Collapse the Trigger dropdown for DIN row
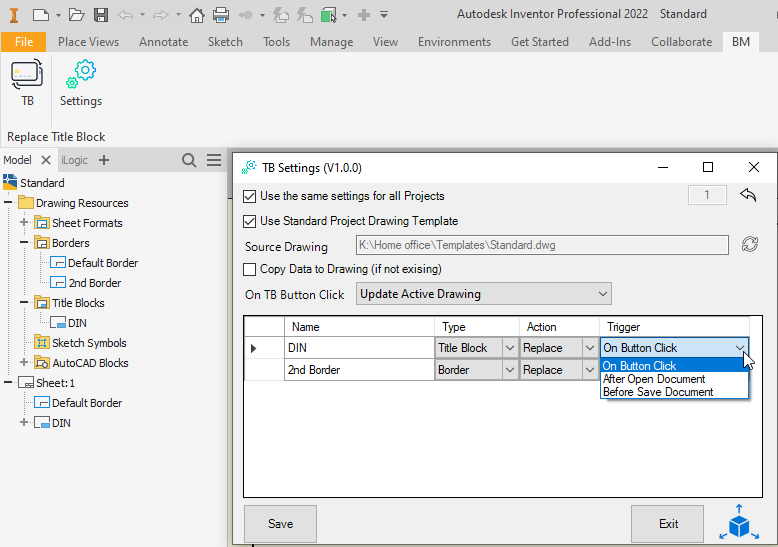778x547 pixels. click(740, 348)
